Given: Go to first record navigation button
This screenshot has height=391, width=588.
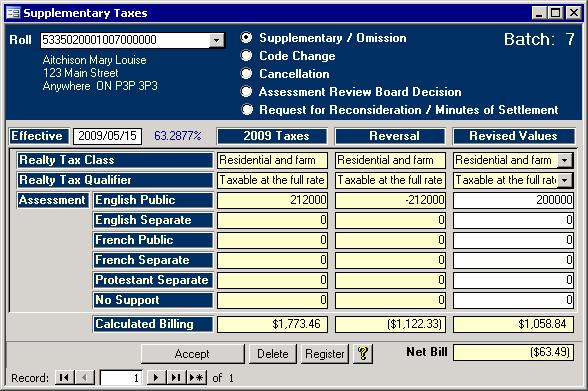Looking at the screenshot, I should tap(64, 378).
